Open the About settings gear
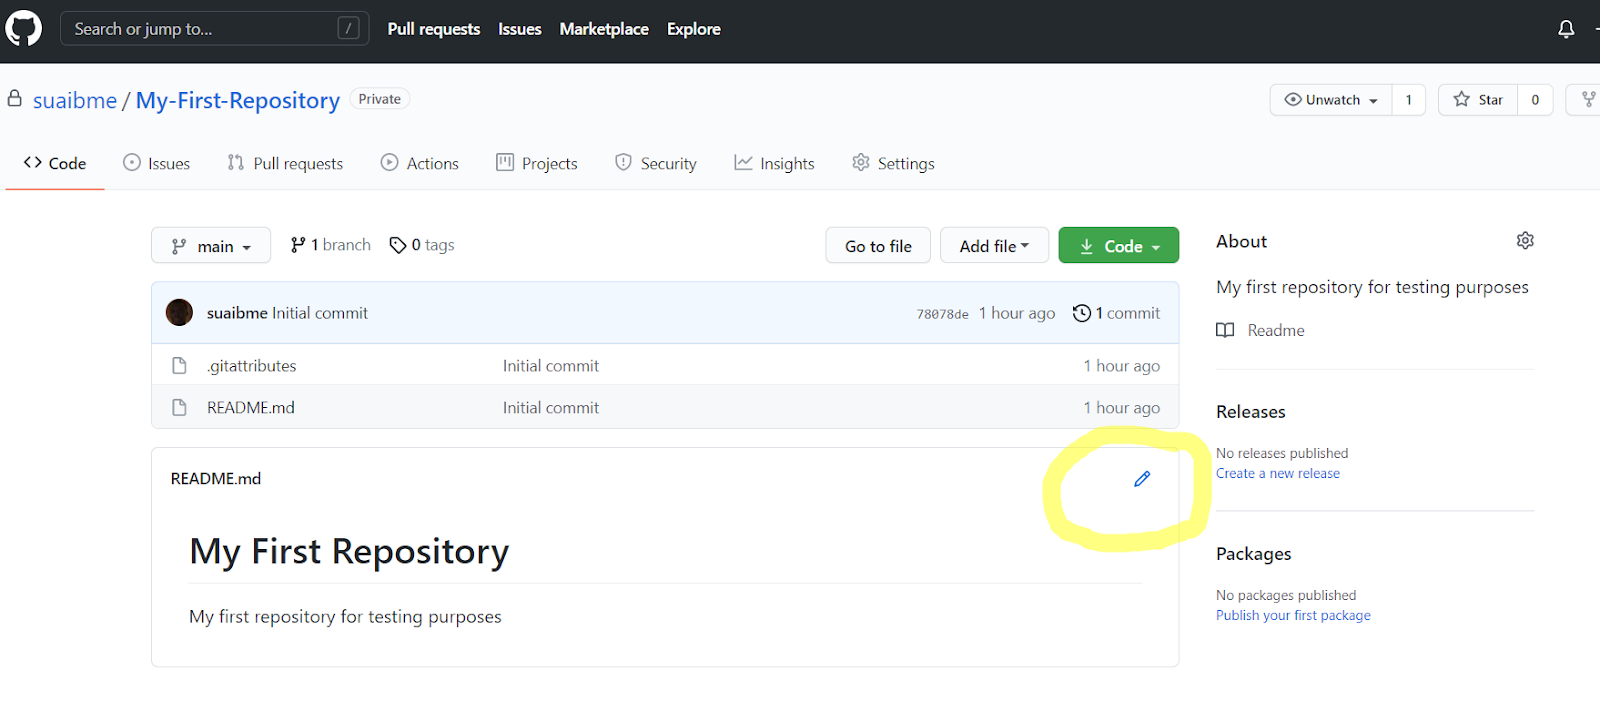Viewport: 1600px width, 712px height. pos(1525,241)
